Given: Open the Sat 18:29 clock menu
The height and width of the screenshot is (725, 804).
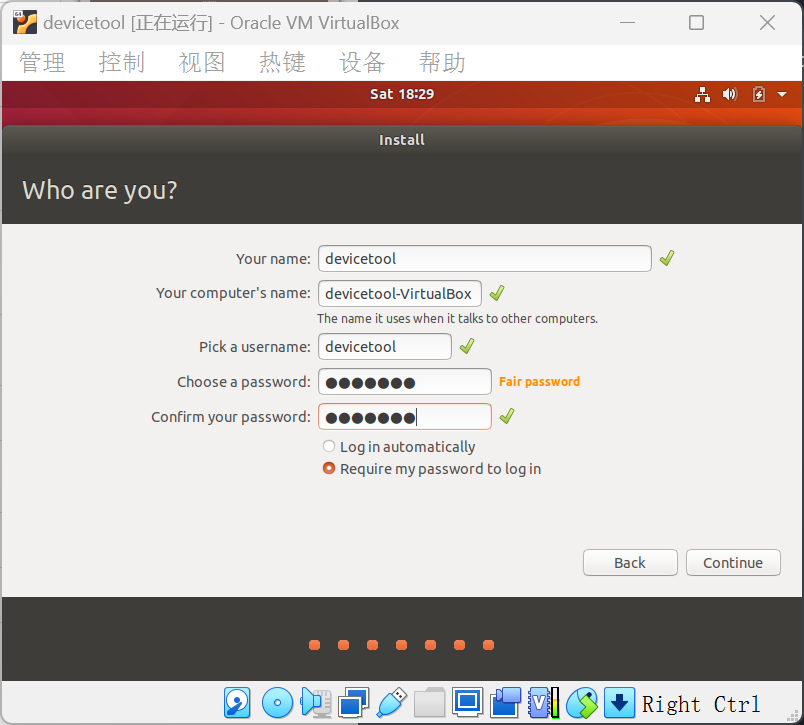Looking at the screenshot, I should 402,94.
